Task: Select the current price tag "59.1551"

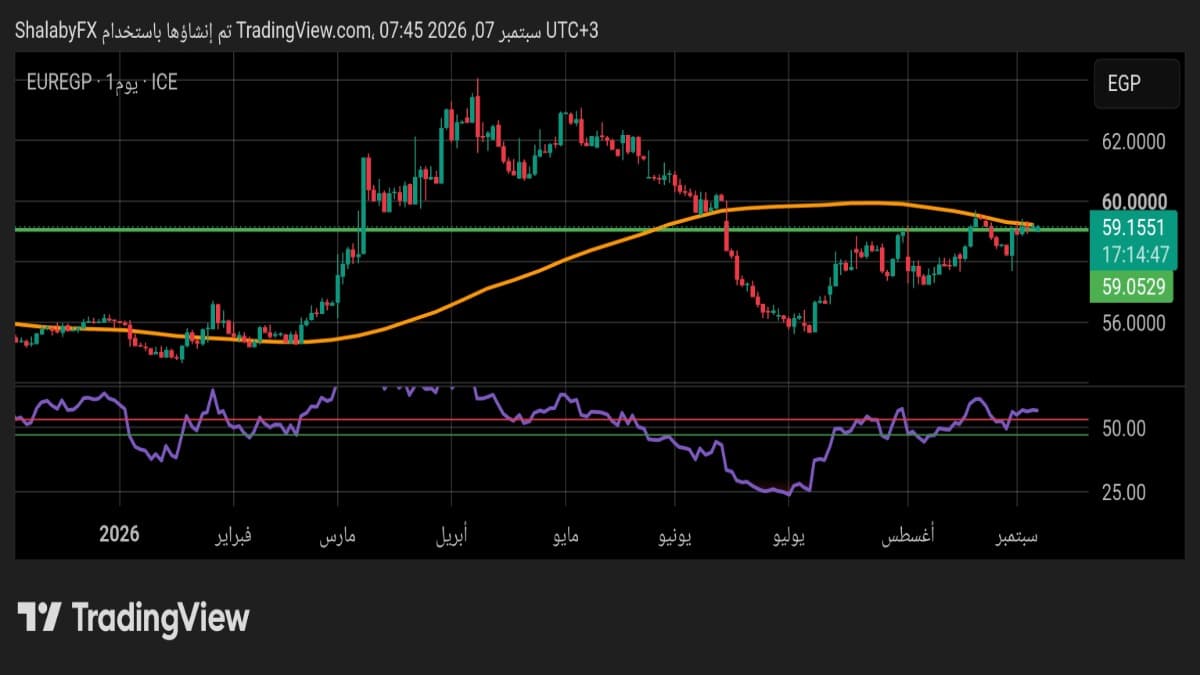Action: pyautogui.click(x=1132, y=228)
